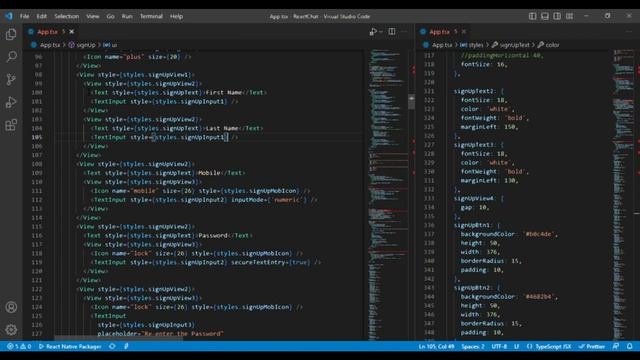
Task: Open the Prettier status item
Action: click(x=591, y=347)
